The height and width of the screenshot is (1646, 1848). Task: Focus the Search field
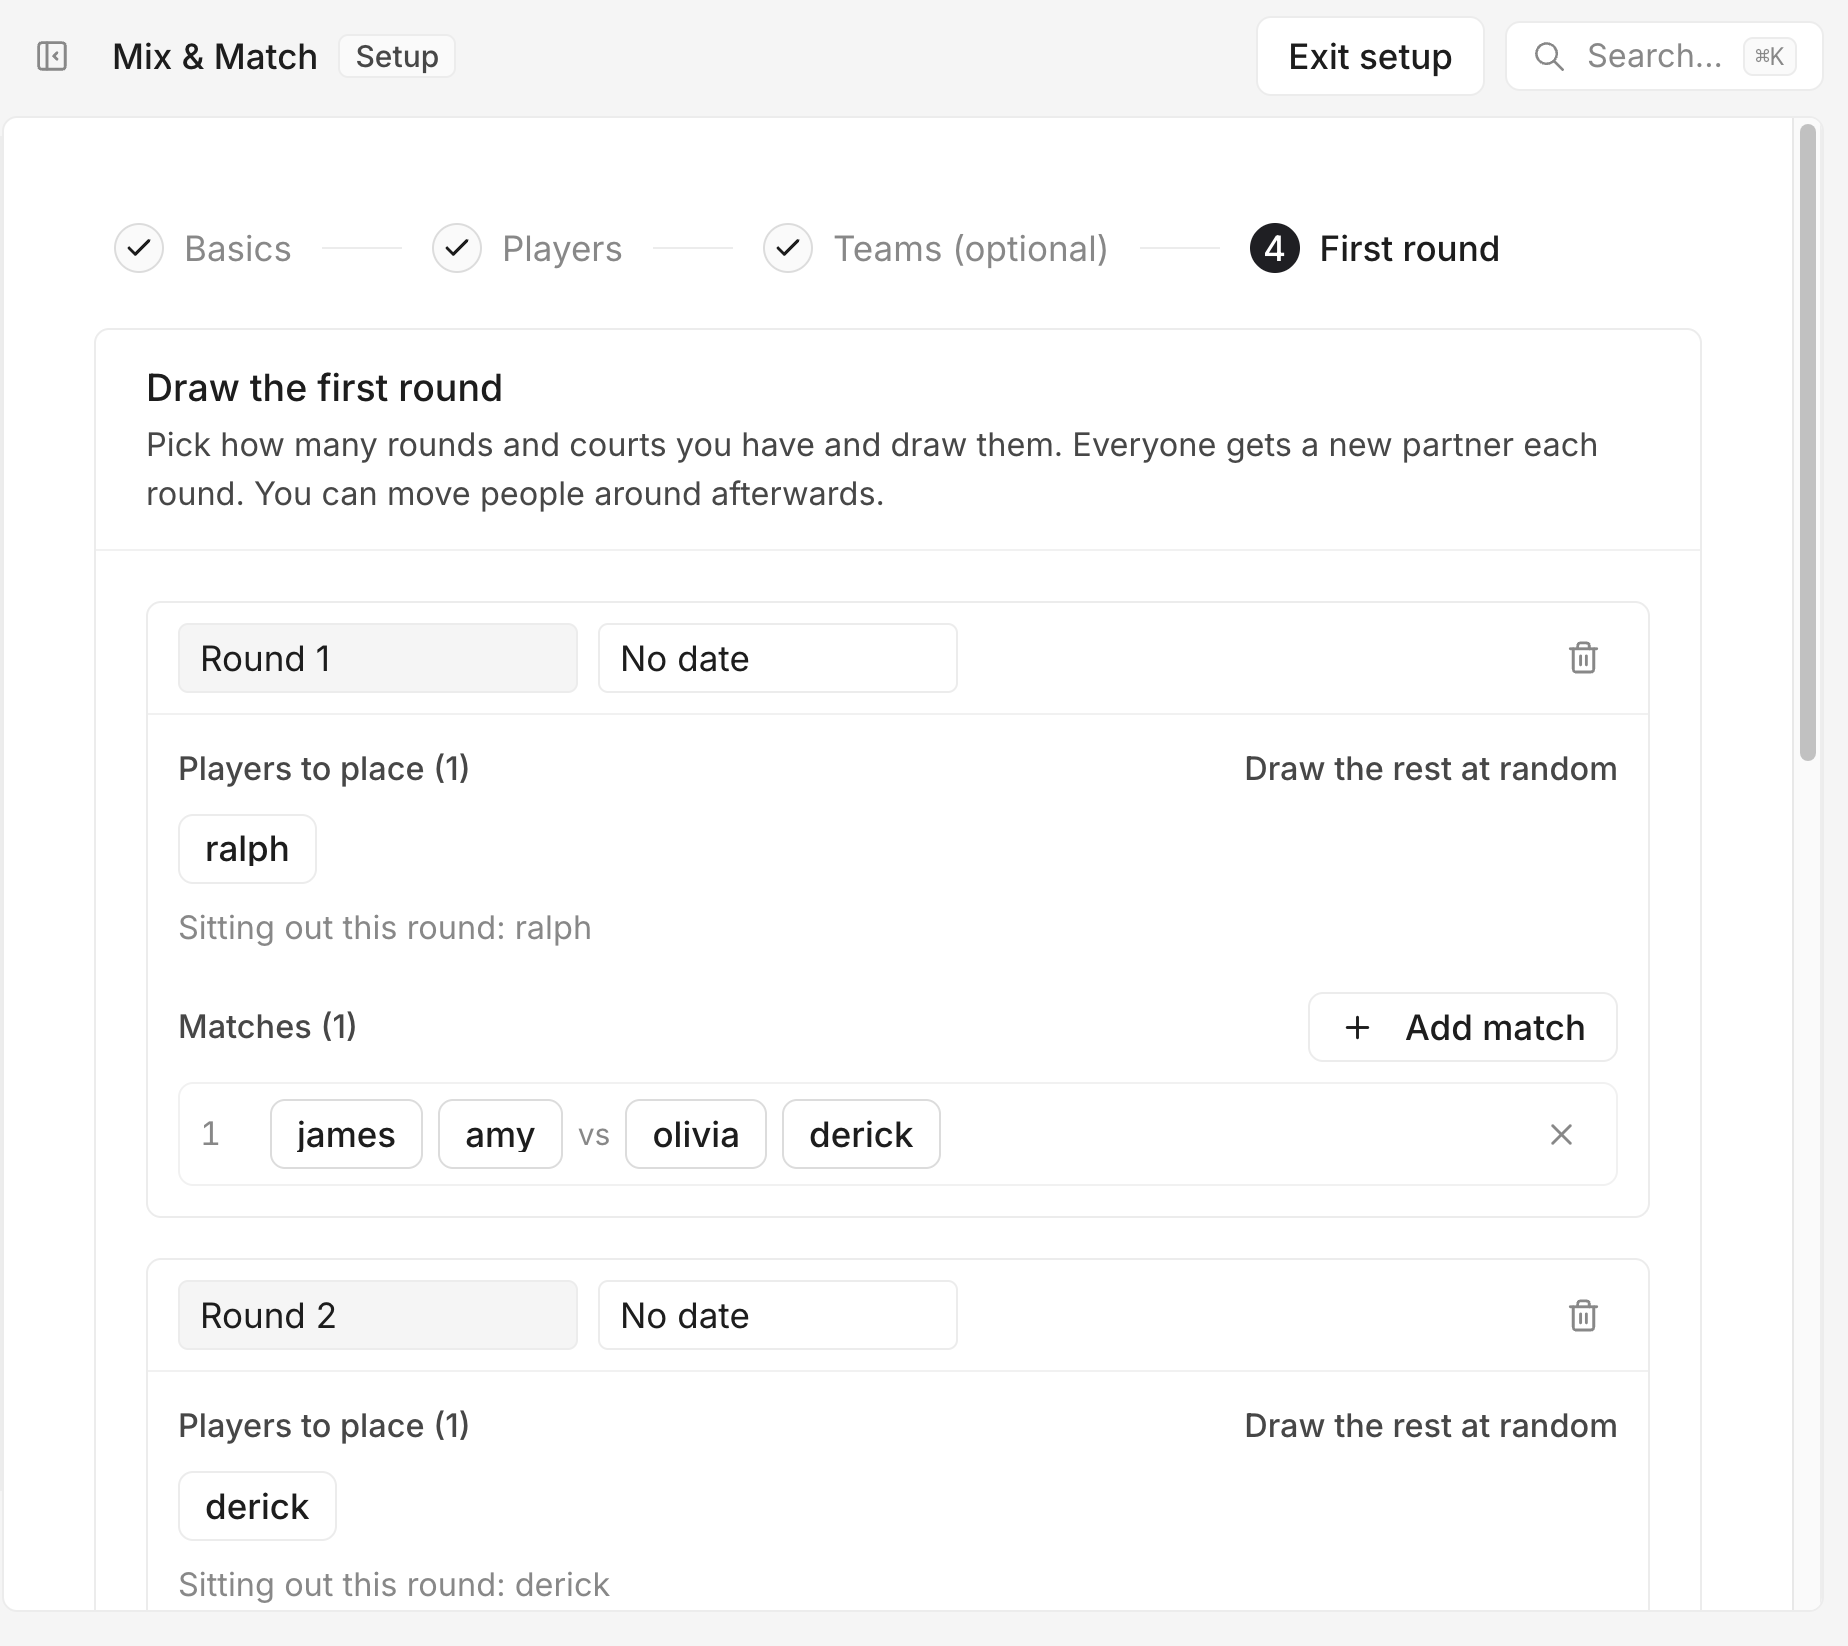[1664, 57]
